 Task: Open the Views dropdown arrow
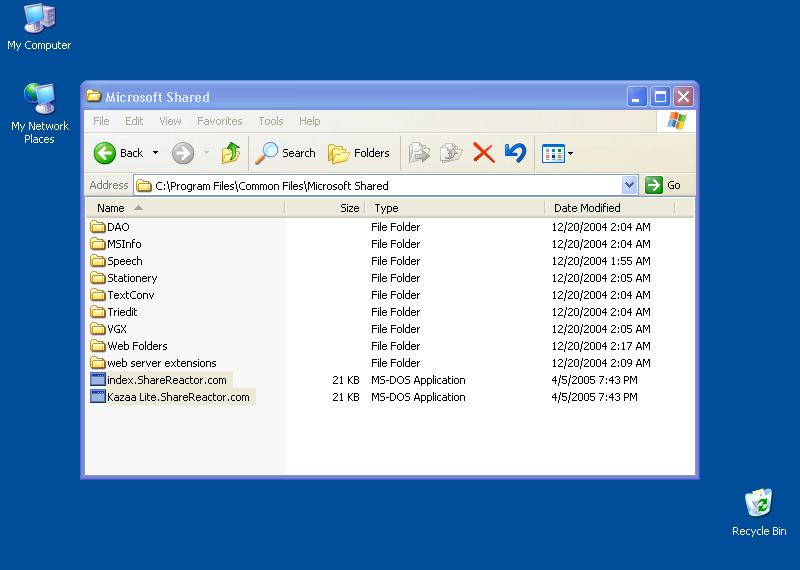coord(570,153)
